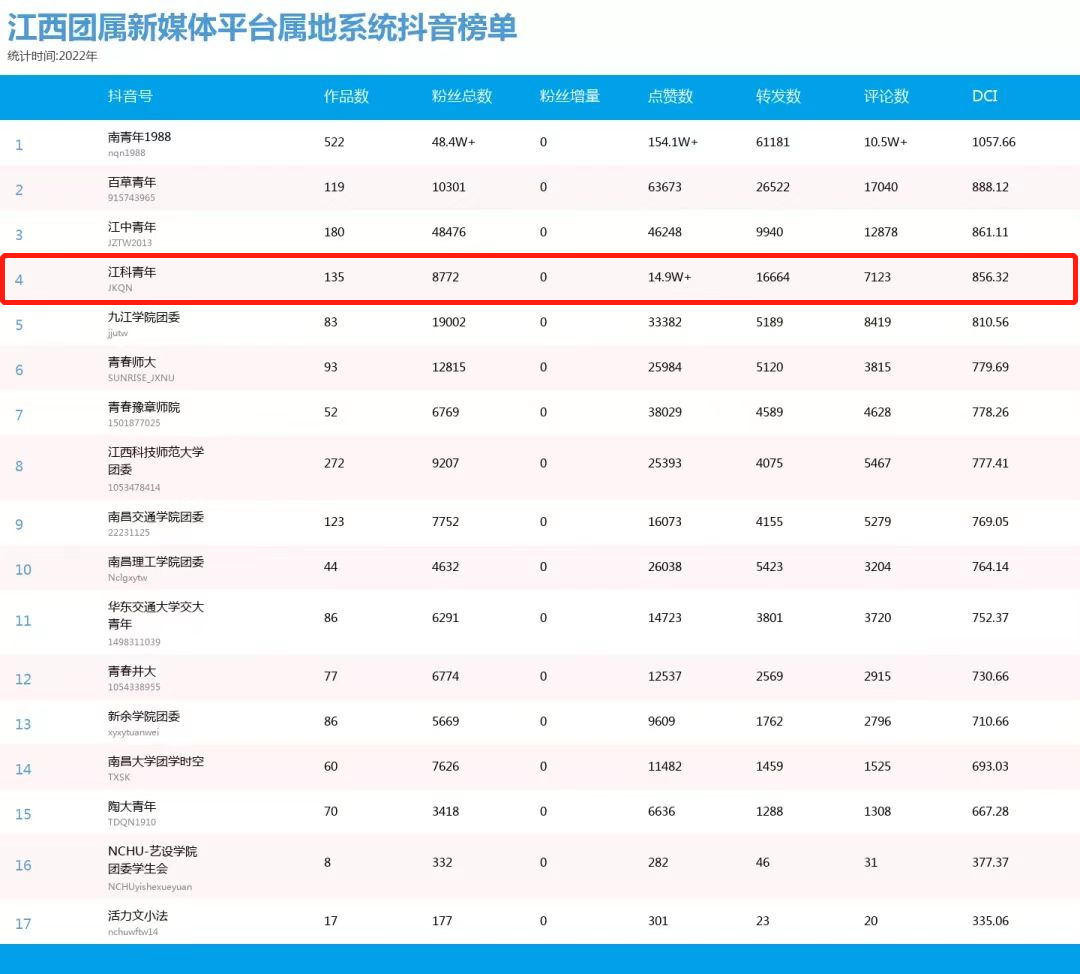Select the 南昌交通学院团委 account name
The width and height of the screenshot is (1080, 974).
click(x=156, y=517)
